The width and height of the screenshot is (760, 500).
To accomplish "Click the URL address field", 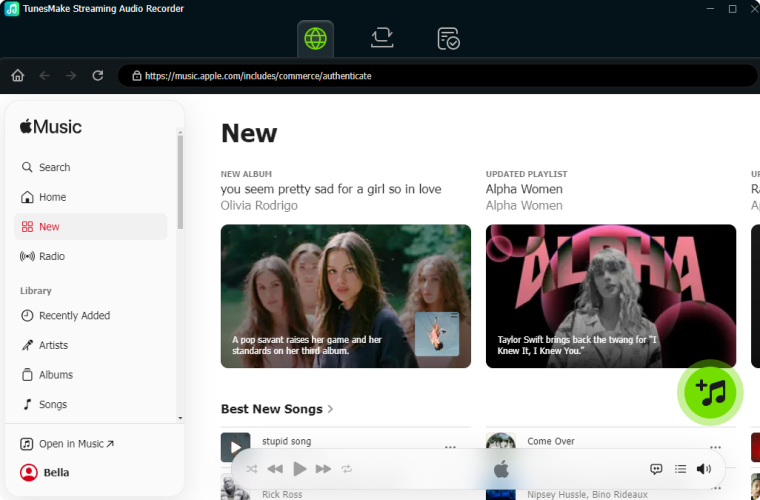I will 438,76.
